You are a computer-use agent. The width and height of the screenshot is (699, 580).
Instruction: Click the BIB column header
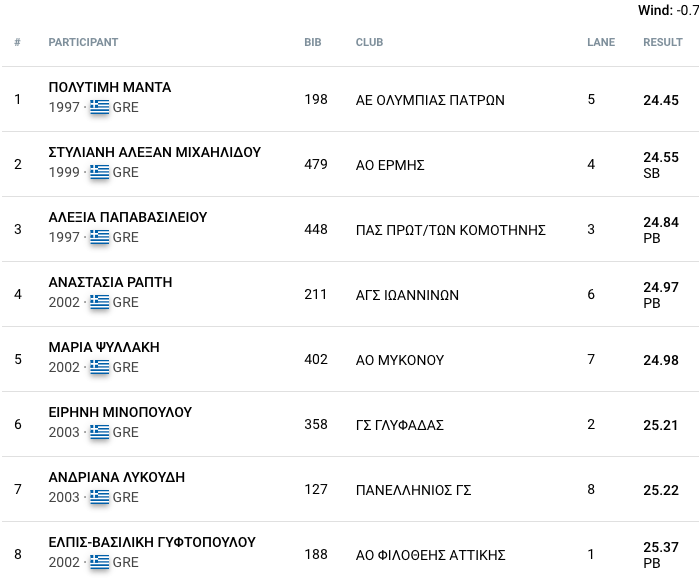pyautogui.click(x=312, y=43)
